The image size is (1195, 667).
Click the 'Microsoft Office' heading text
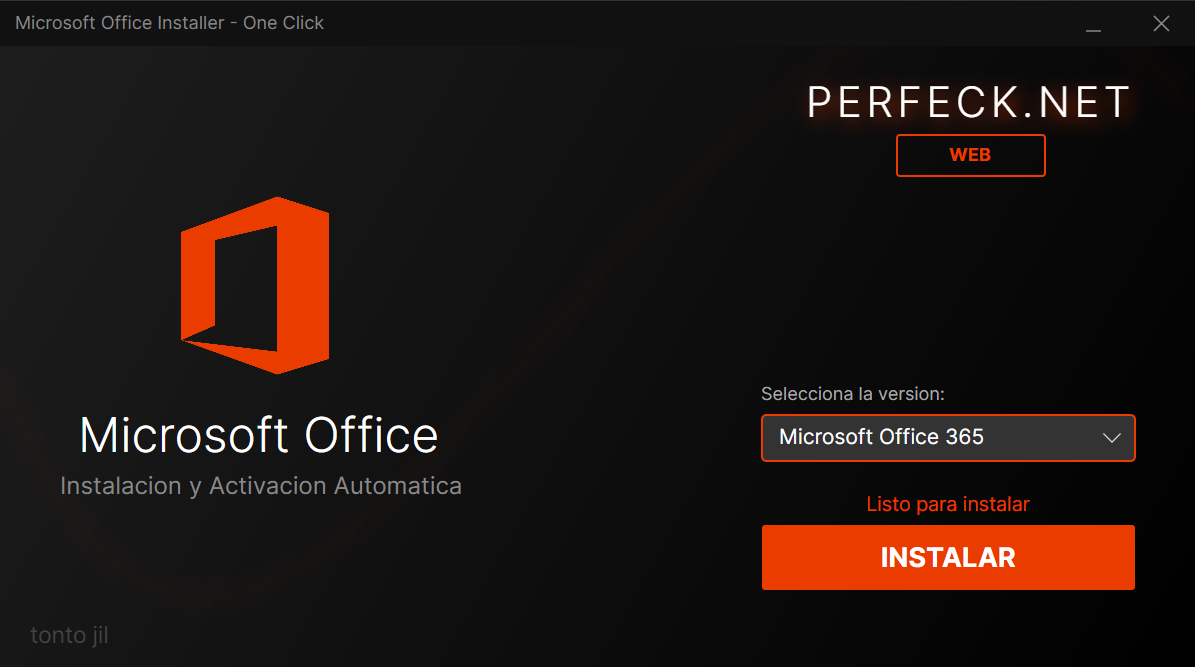[259, 435]
